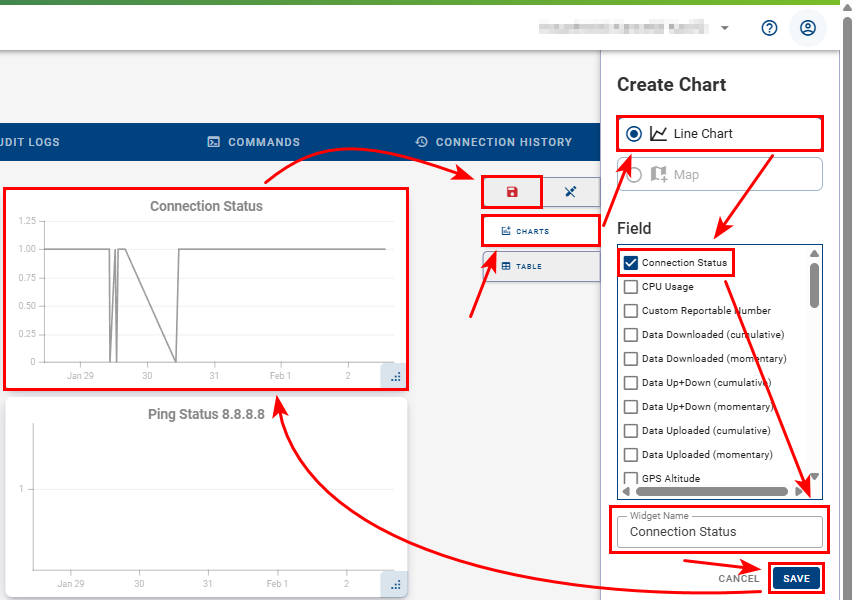853x600 pixels.
Task: Click the red save layout icon
Action: pyautogui.click(x=512, y=192)
